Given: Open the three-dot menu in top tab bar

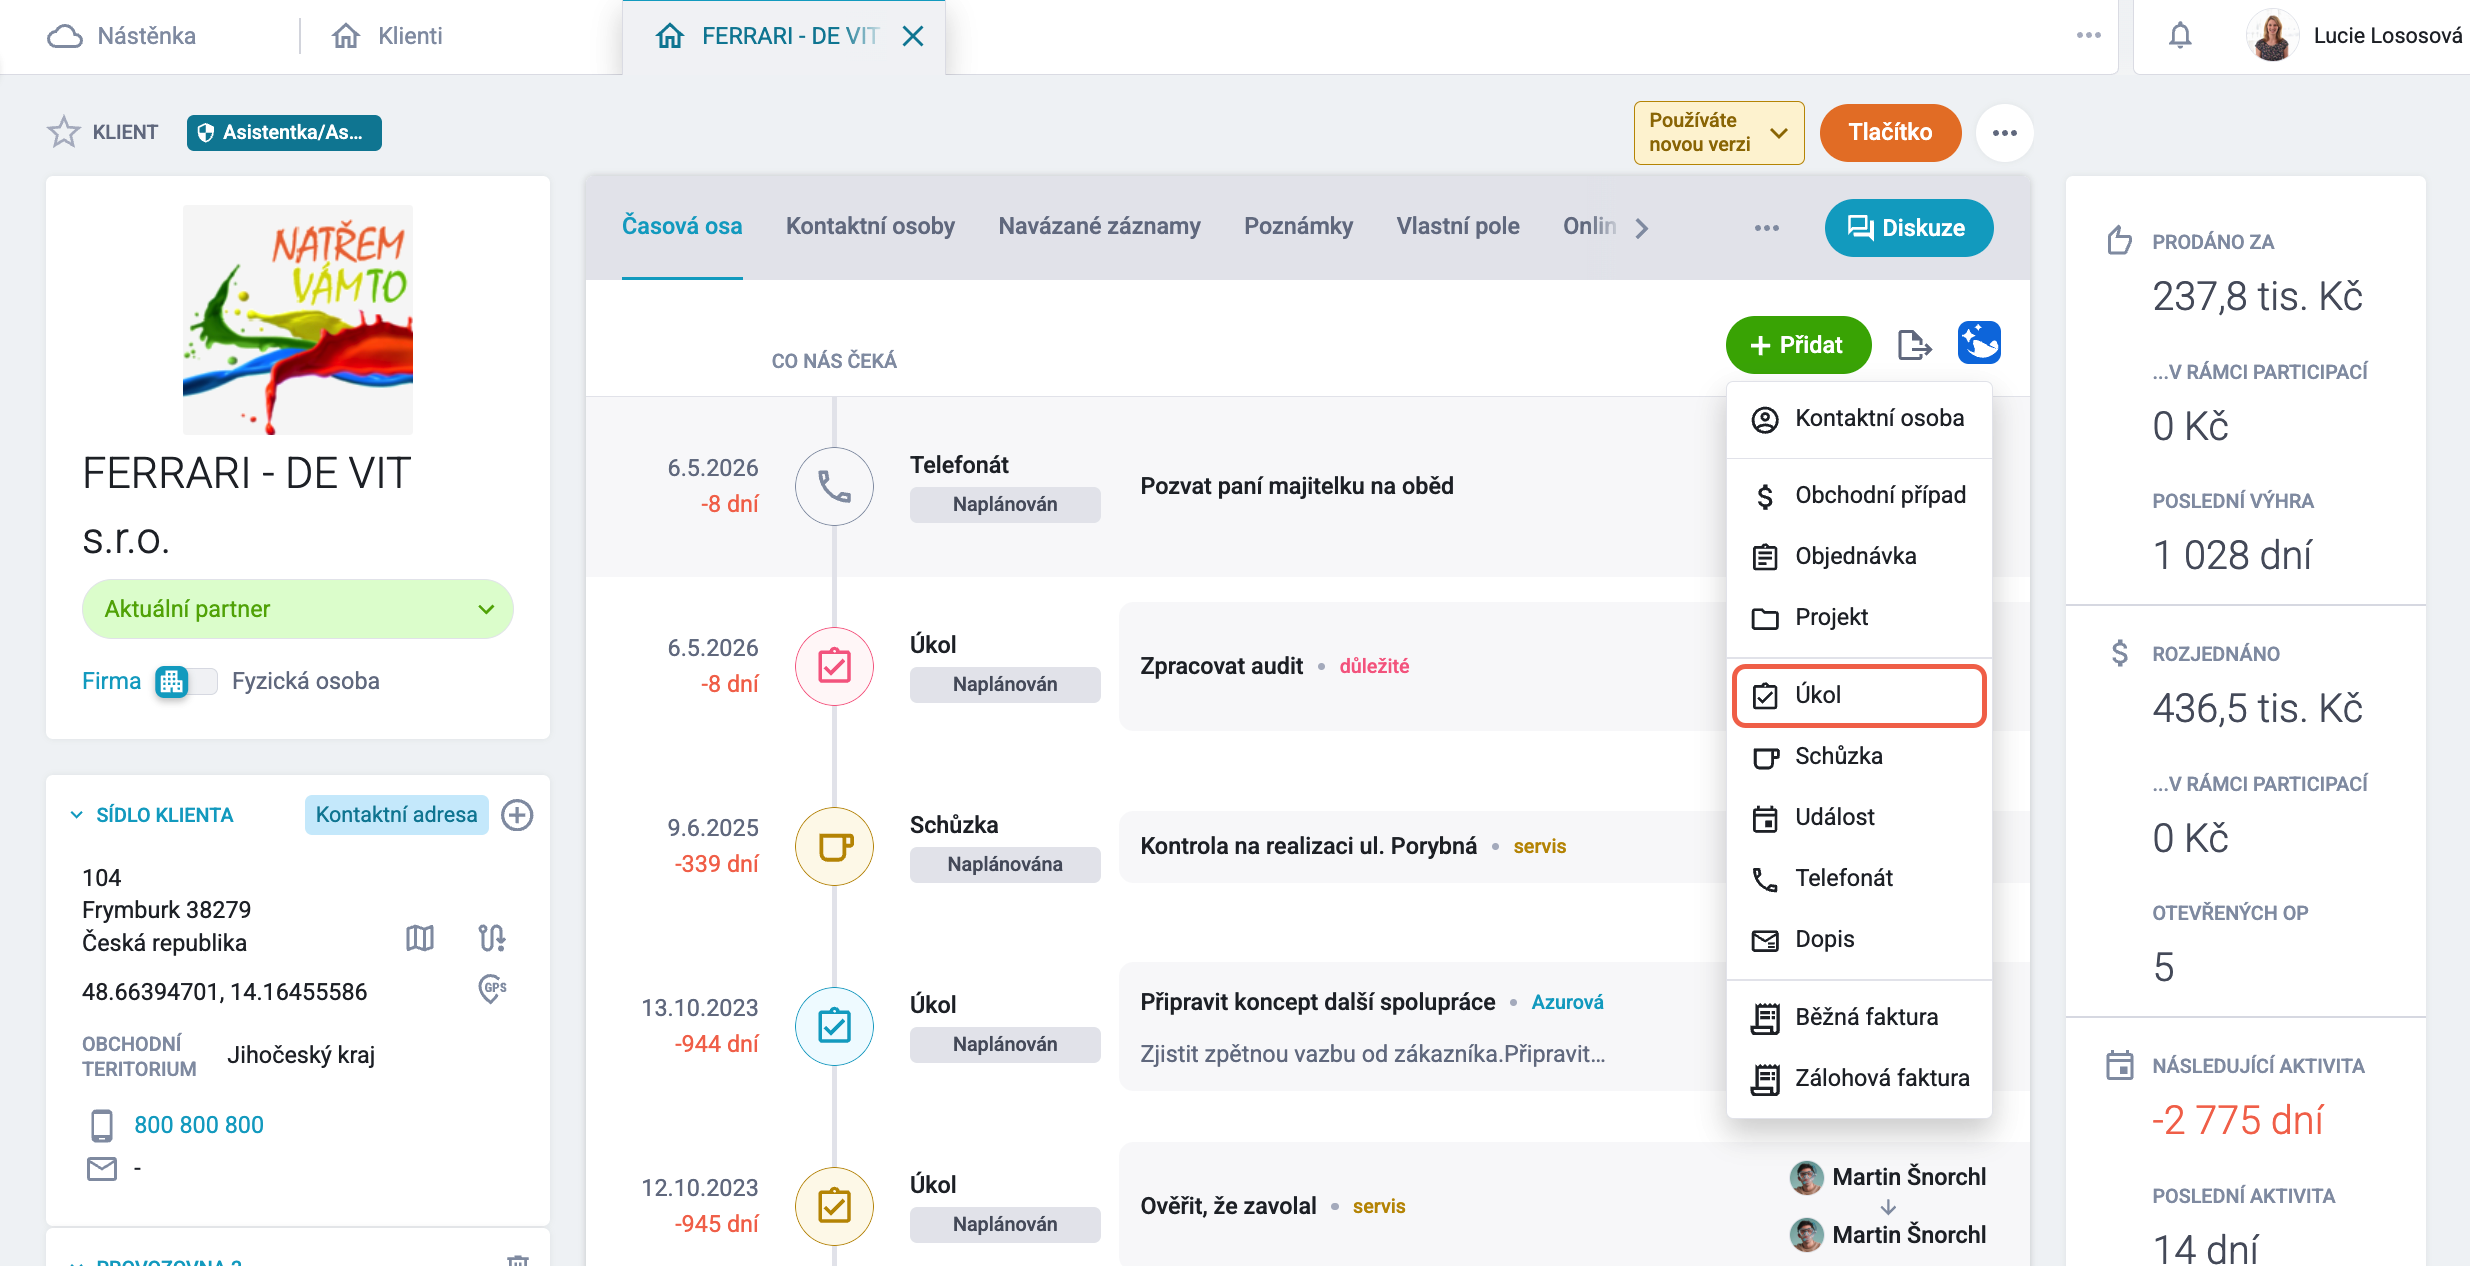Looking at the screenshot, I should 2088,35.
